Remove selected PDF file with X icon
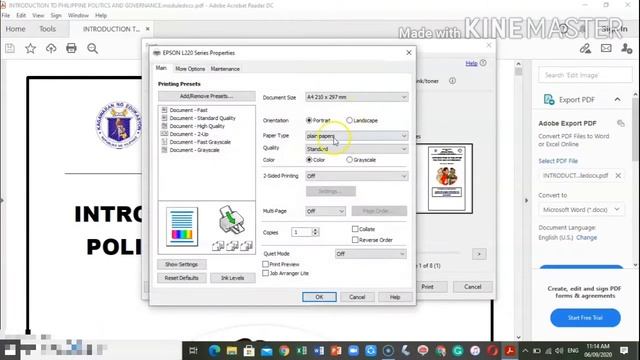640x360 pixels. click(618, 176)
